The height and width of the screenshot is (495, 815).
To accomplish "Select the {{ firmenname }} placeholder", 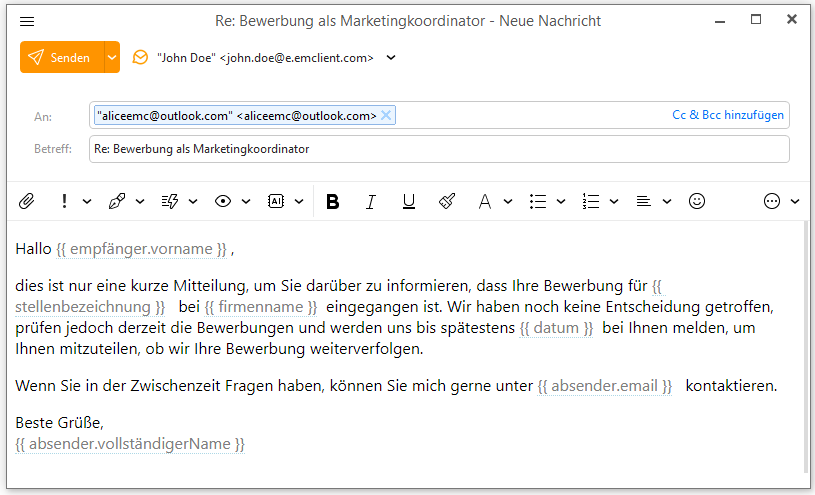I will [261, 306].
